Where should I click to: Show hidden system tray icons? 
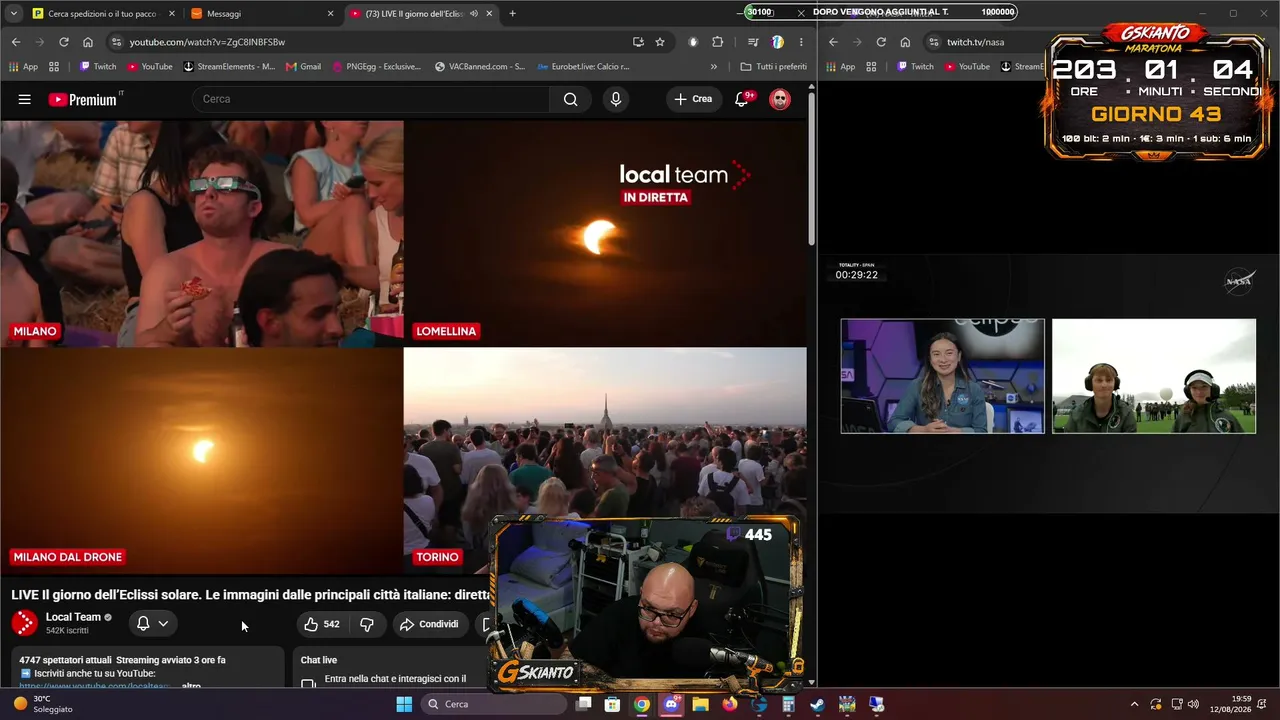click(x=1134, y=704)
